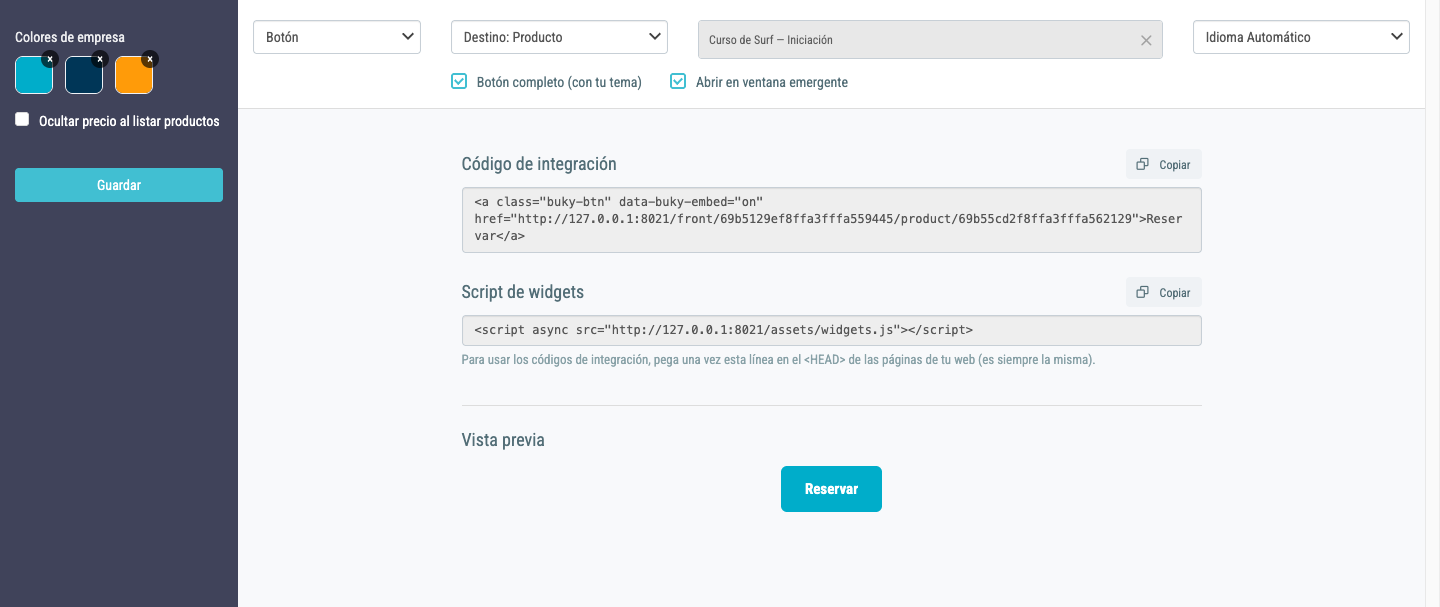The height and width of the screenshot is (607, 1440).
Task: Copy the Script de widgets code
Action: (x=1164, y=292)
